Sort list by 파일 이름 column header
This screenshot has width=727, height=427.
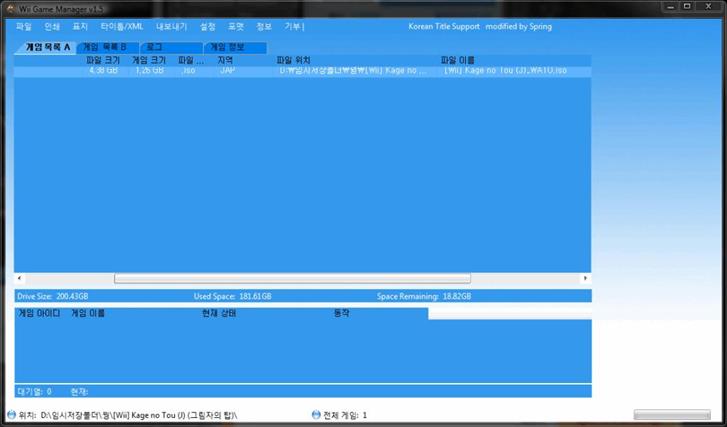(458, 60)
